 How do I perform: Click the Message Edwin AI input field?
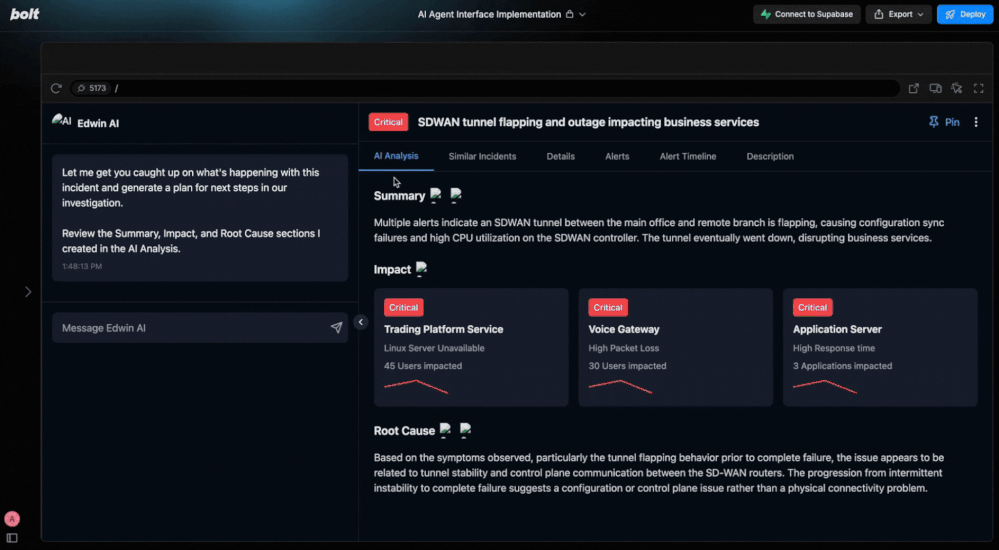(190, 328)
